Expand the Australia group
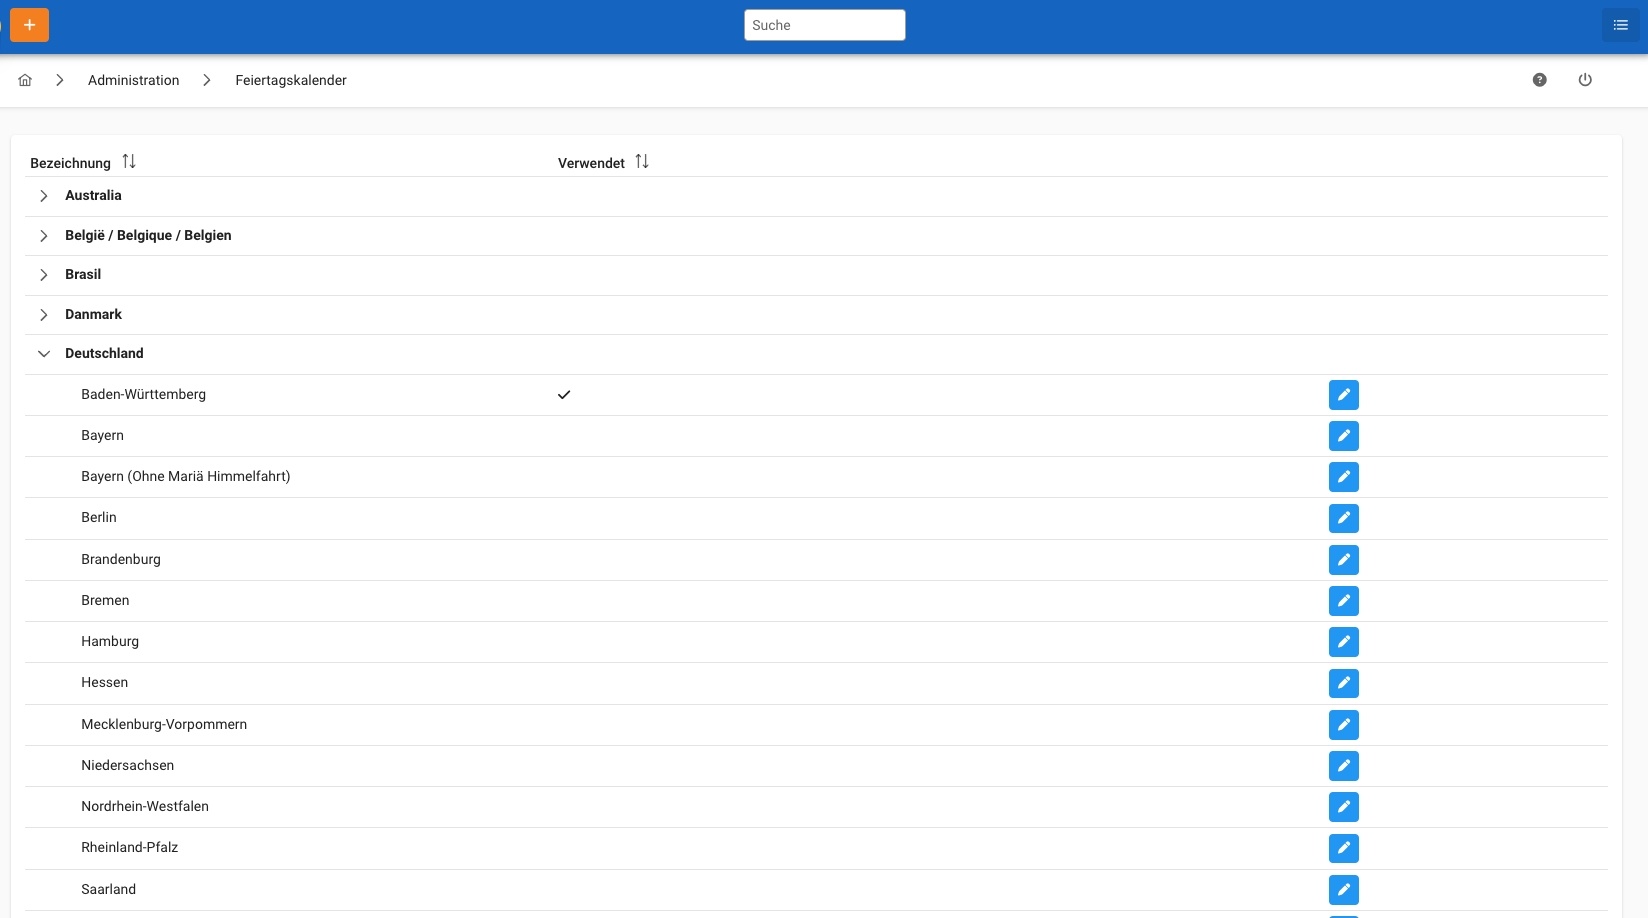This screenshot has height=918, width=1648. pyautogui.click(x=44, y=196)
